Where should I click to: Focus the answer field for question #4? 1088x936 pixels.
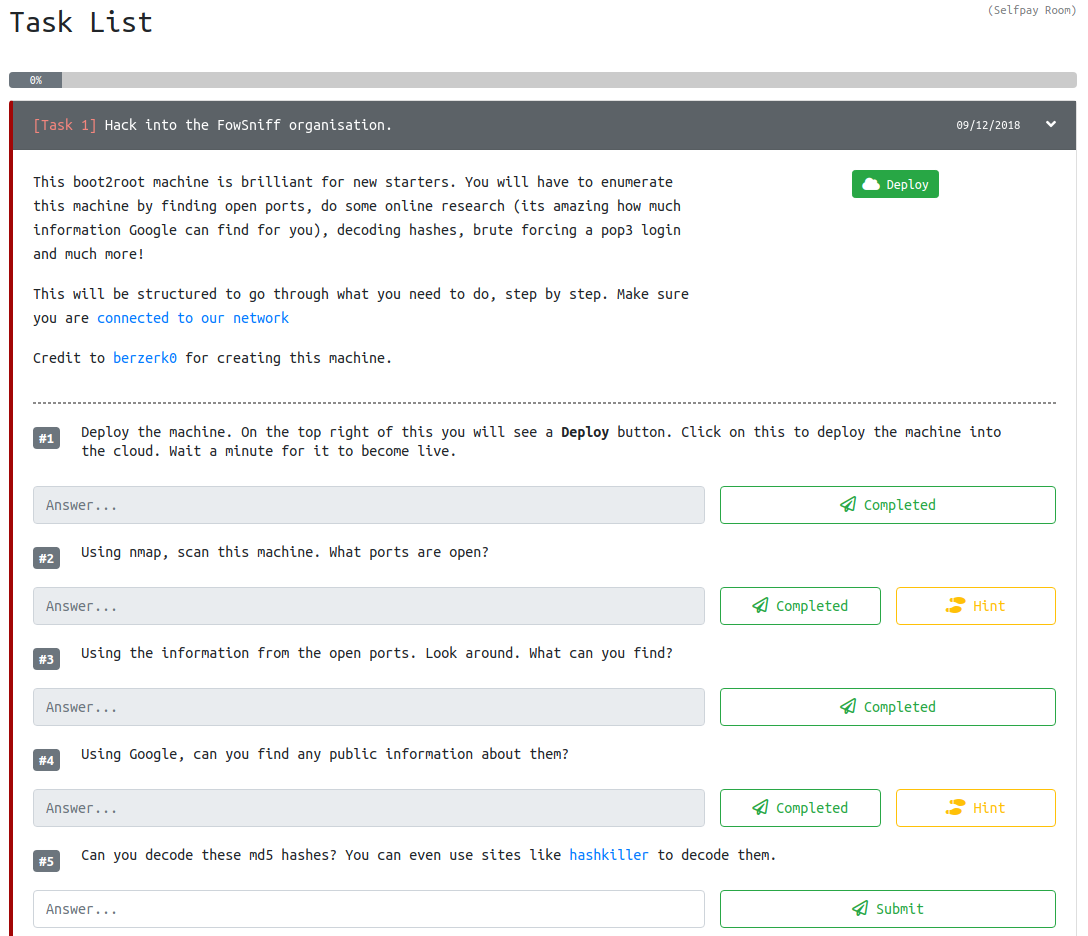tap(368, 808)
